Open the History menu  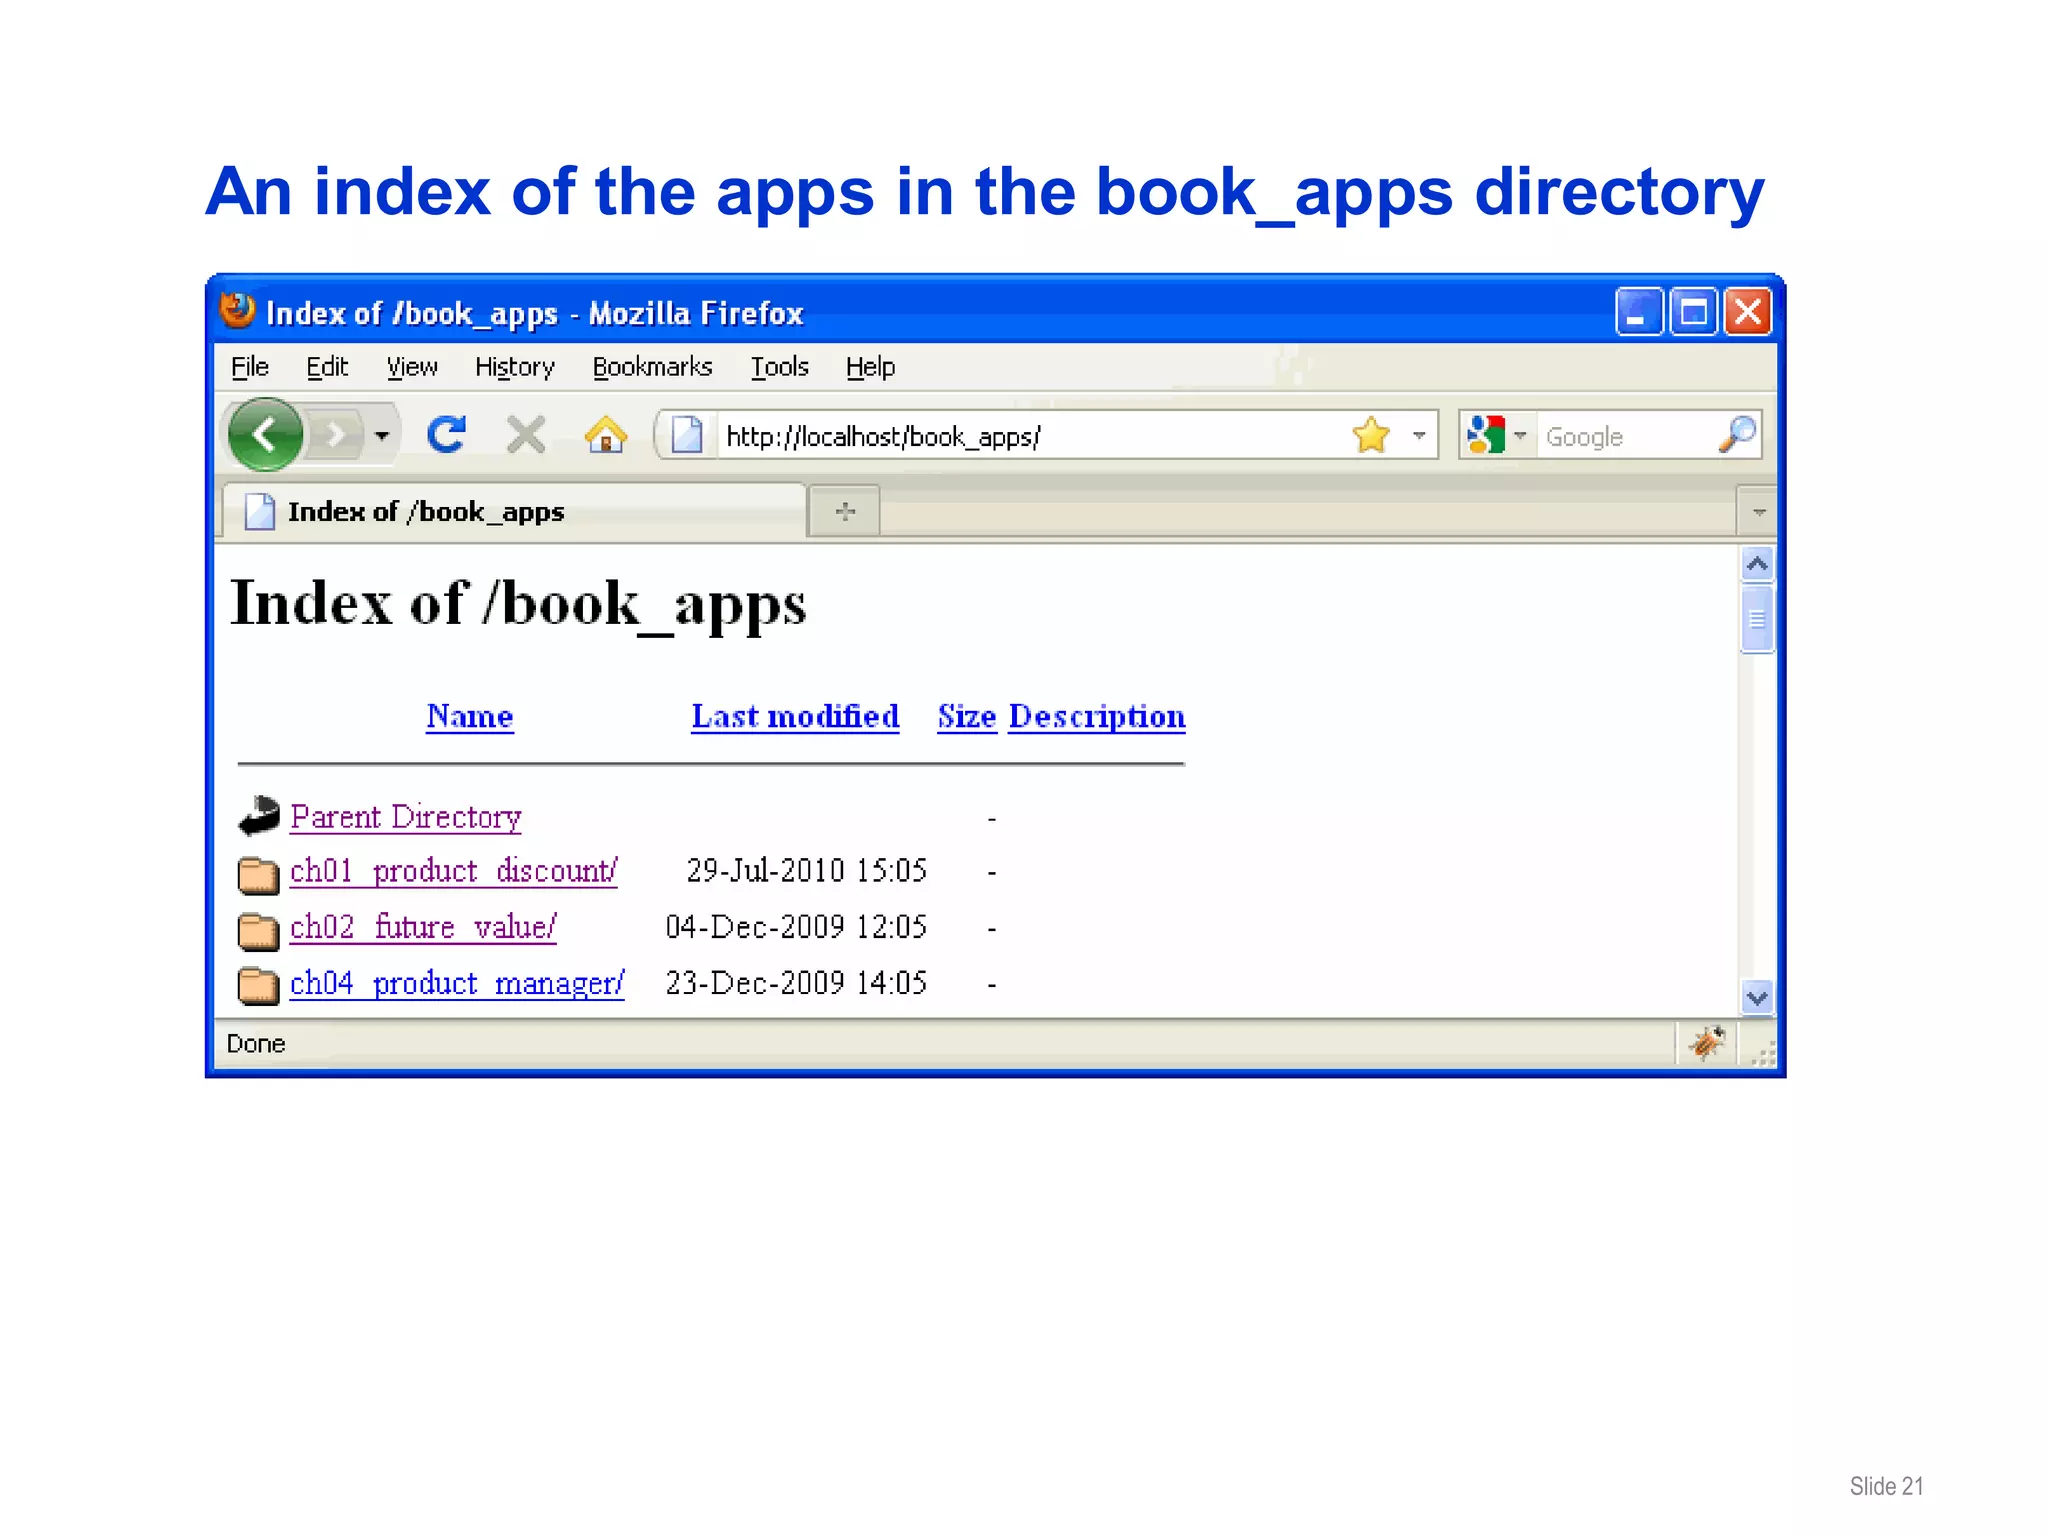pyautogui.click(x=514, y=367)
